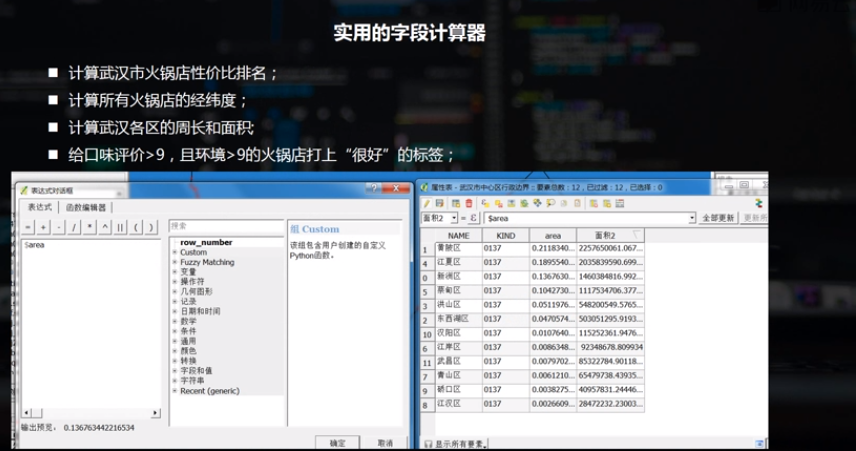Image resolution: width=856 pixels, height=451 pixels.
Task: Click the $area expression field in attribute table
Action: [585, 218]
